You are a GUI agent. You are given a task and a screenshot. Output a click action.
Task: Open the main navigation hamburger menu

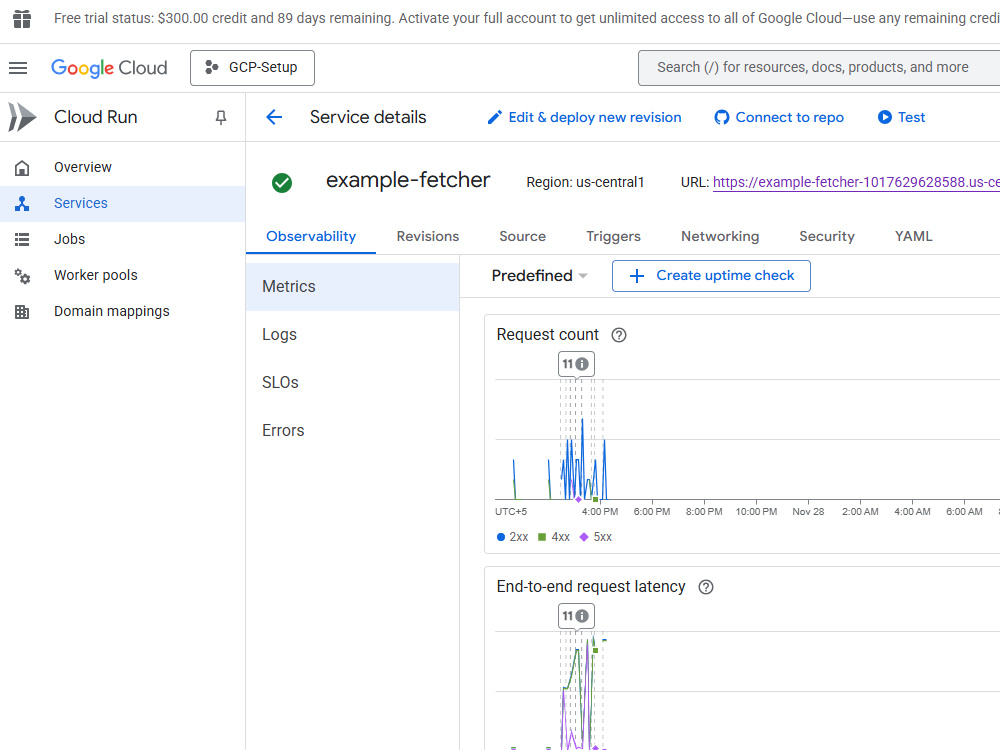[x=18, y=68]
